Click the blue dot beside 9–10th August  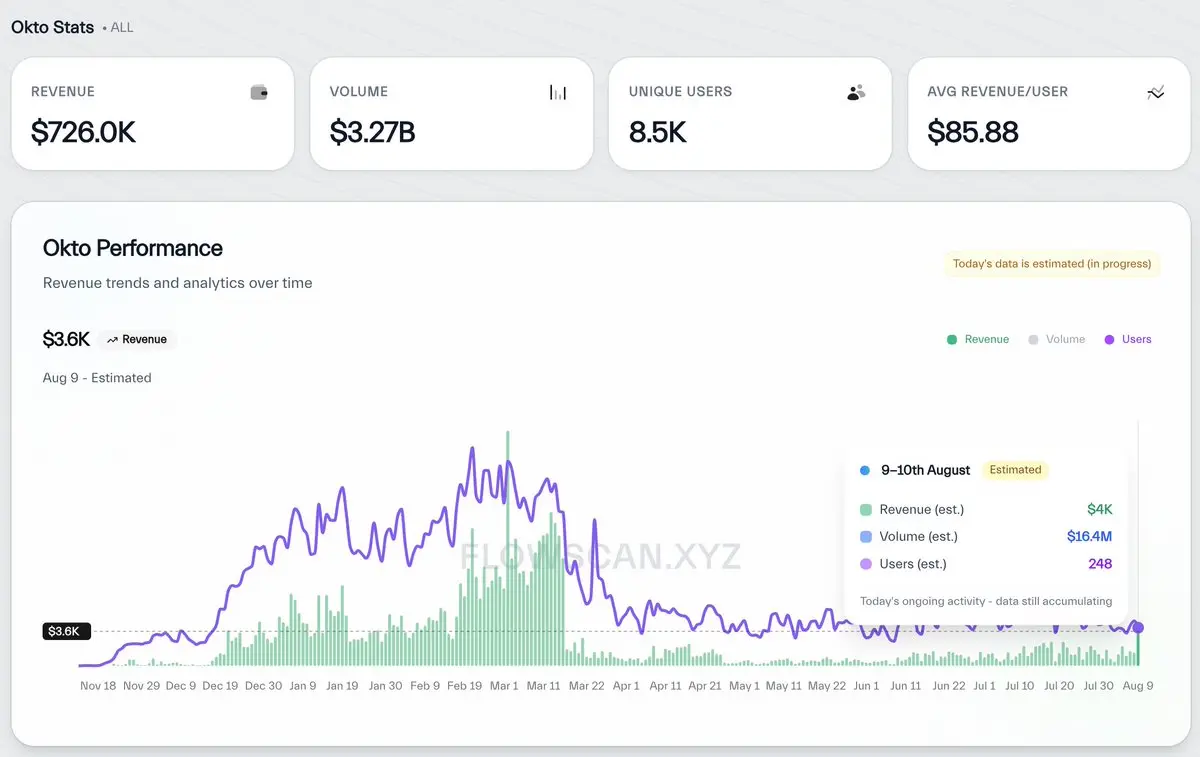(x=865, y=470)
